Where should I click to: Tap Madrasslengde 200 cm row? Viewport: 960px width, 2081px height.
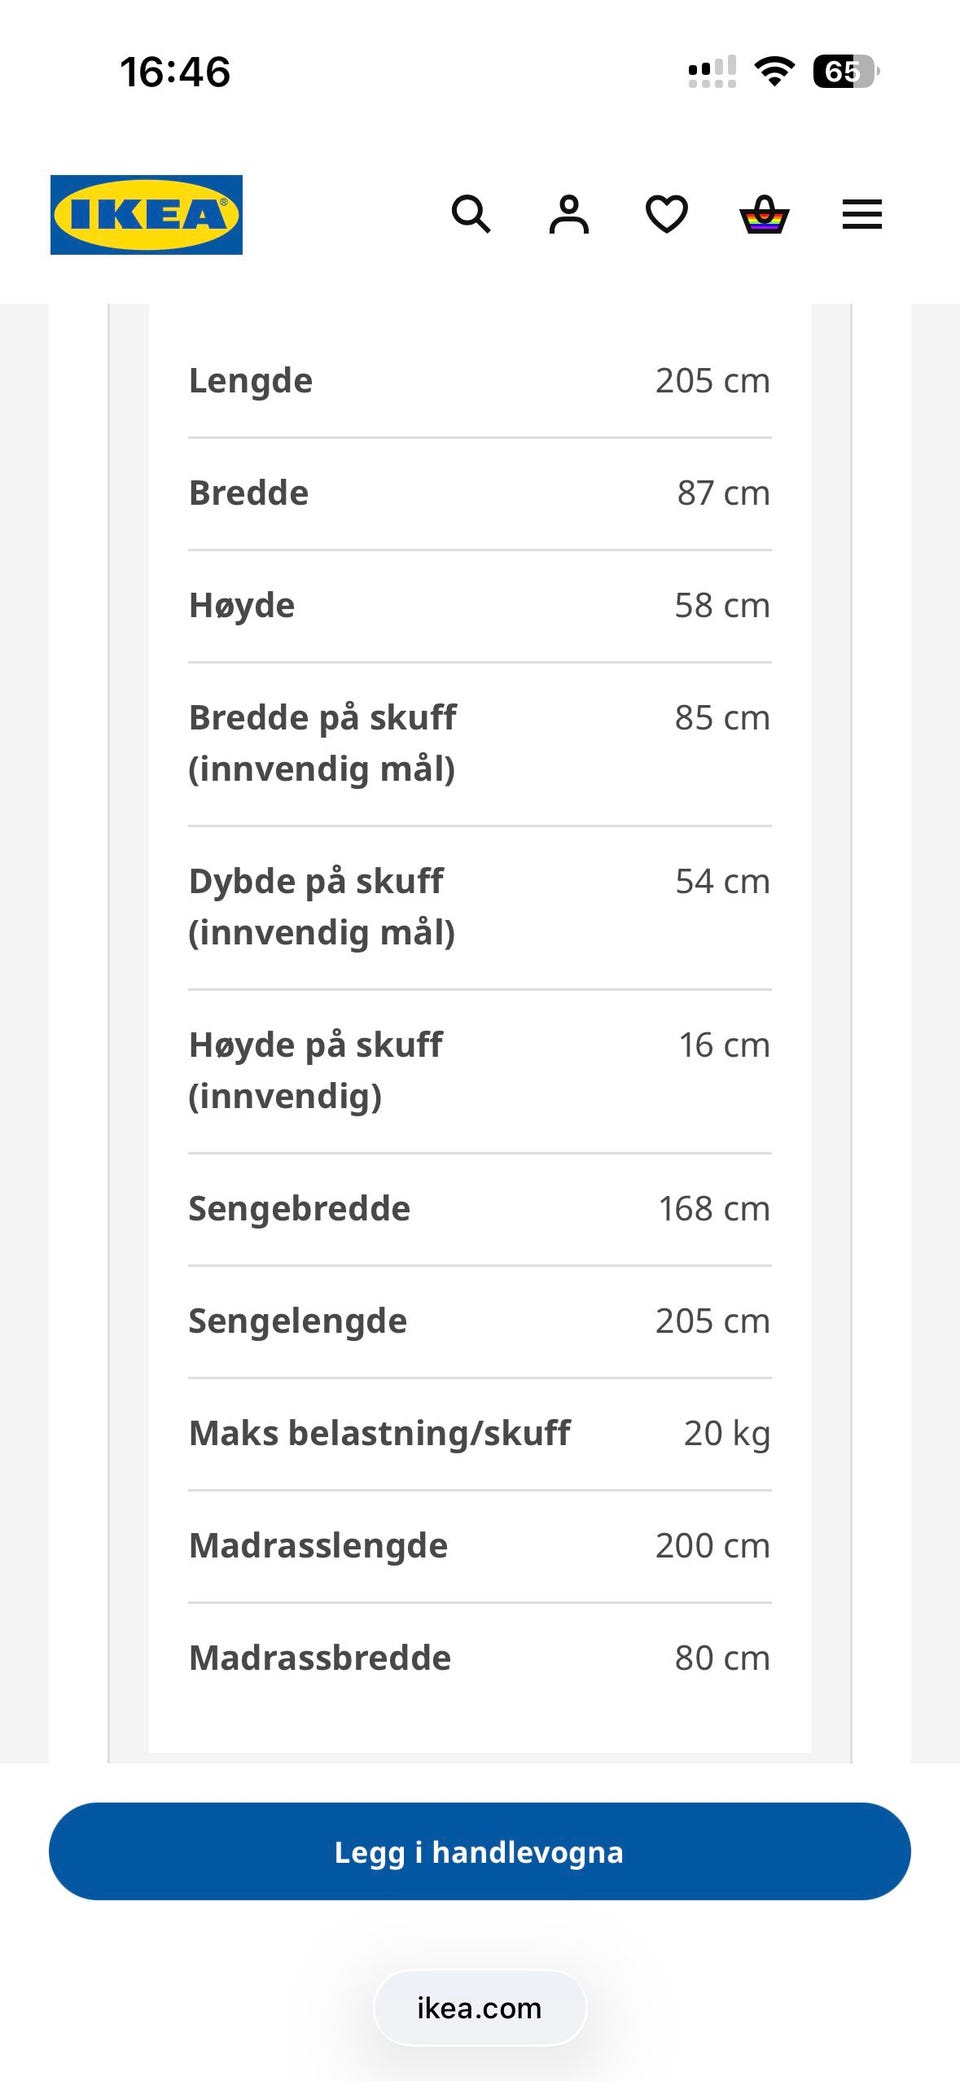coord(480,1545)
